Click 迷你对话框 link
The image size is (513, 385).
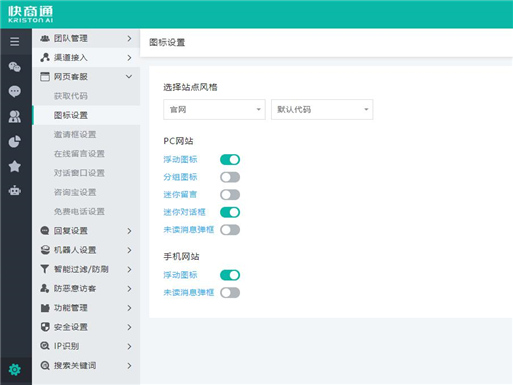[x=184, y=212]
